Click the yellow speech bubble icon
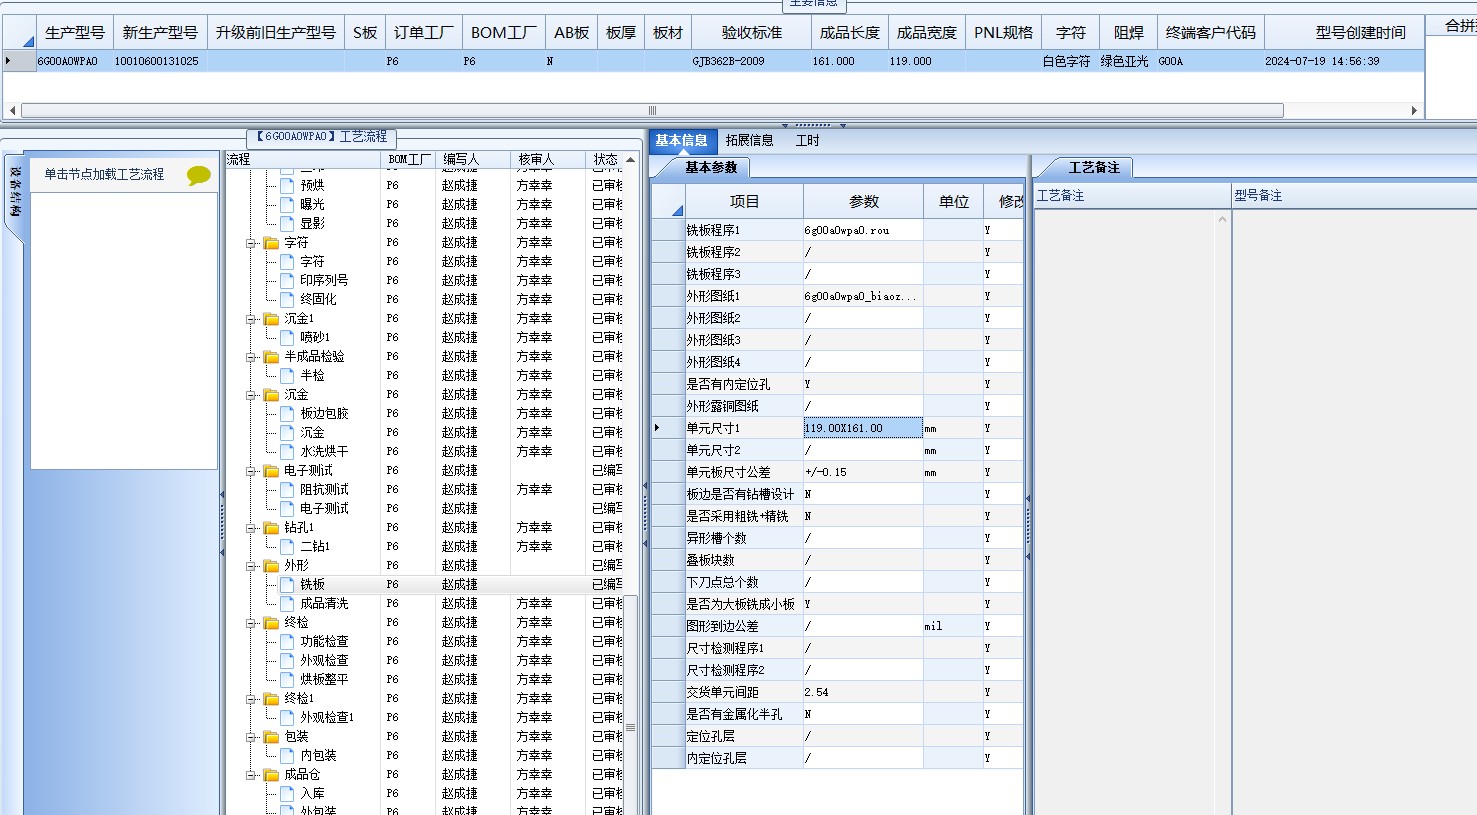 (199, 175)
